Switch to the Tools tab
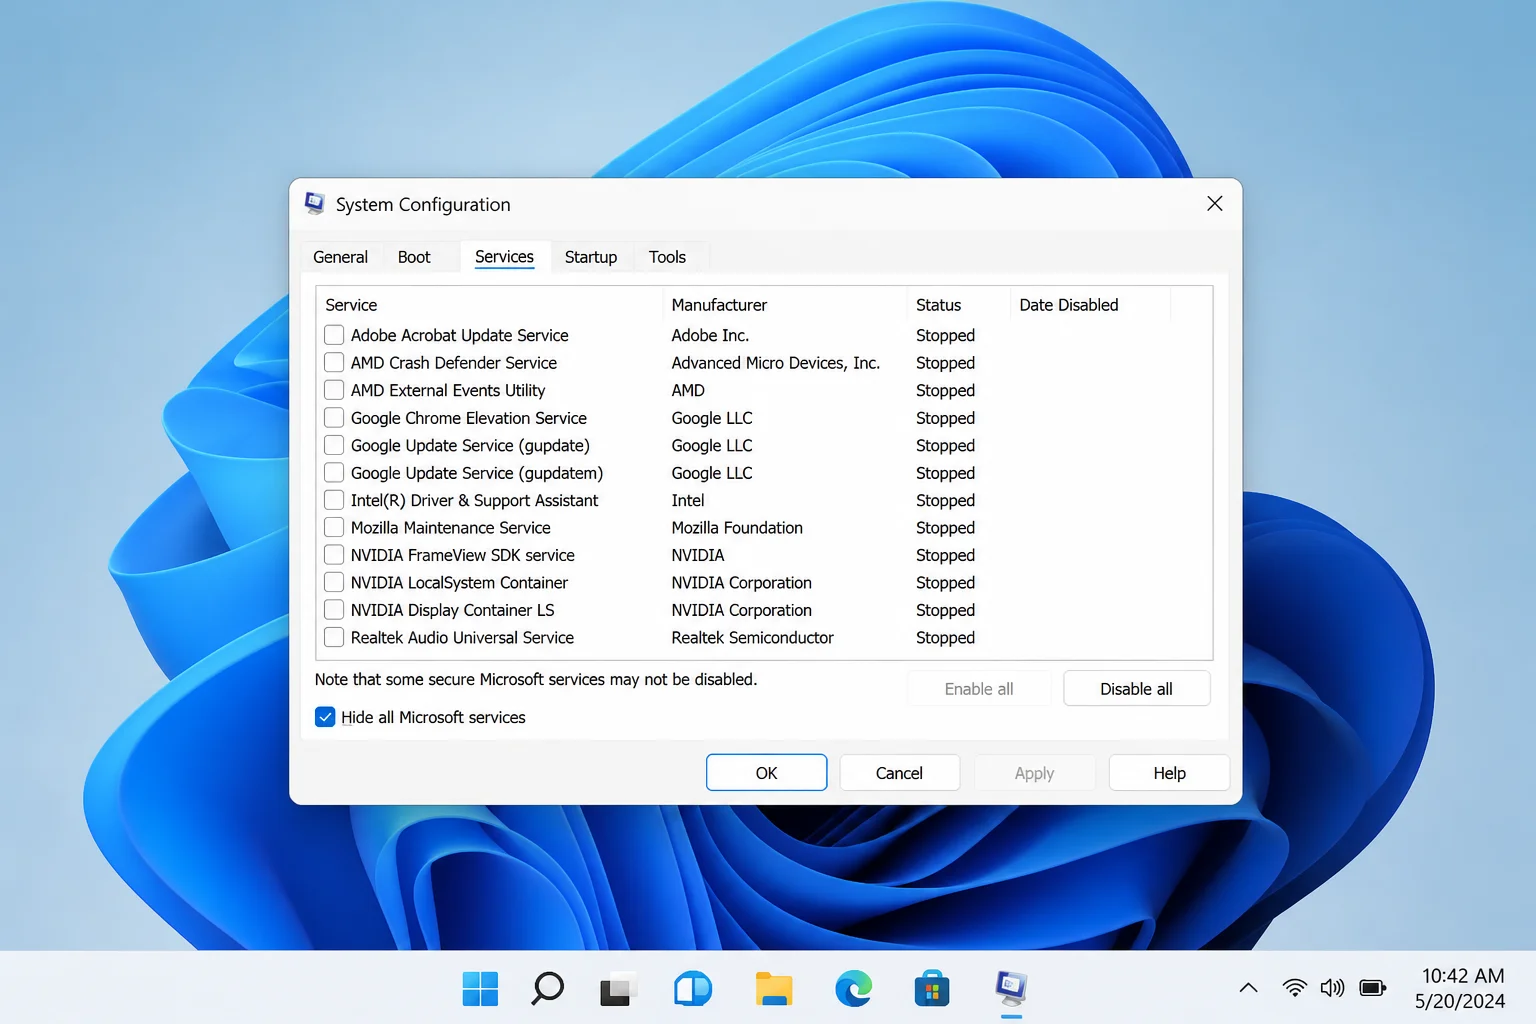The image size is (1536, 1024). tap(667, 257)
